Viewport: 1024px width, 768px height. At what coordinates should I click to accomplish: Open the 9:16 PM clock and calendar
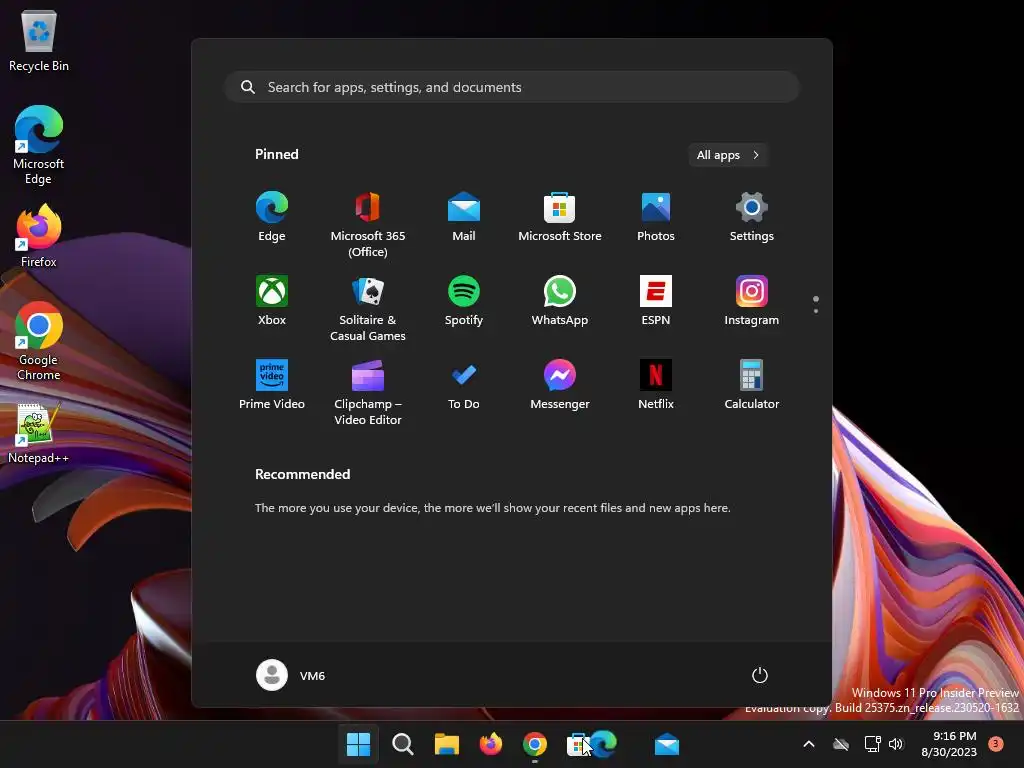(949, 744)
